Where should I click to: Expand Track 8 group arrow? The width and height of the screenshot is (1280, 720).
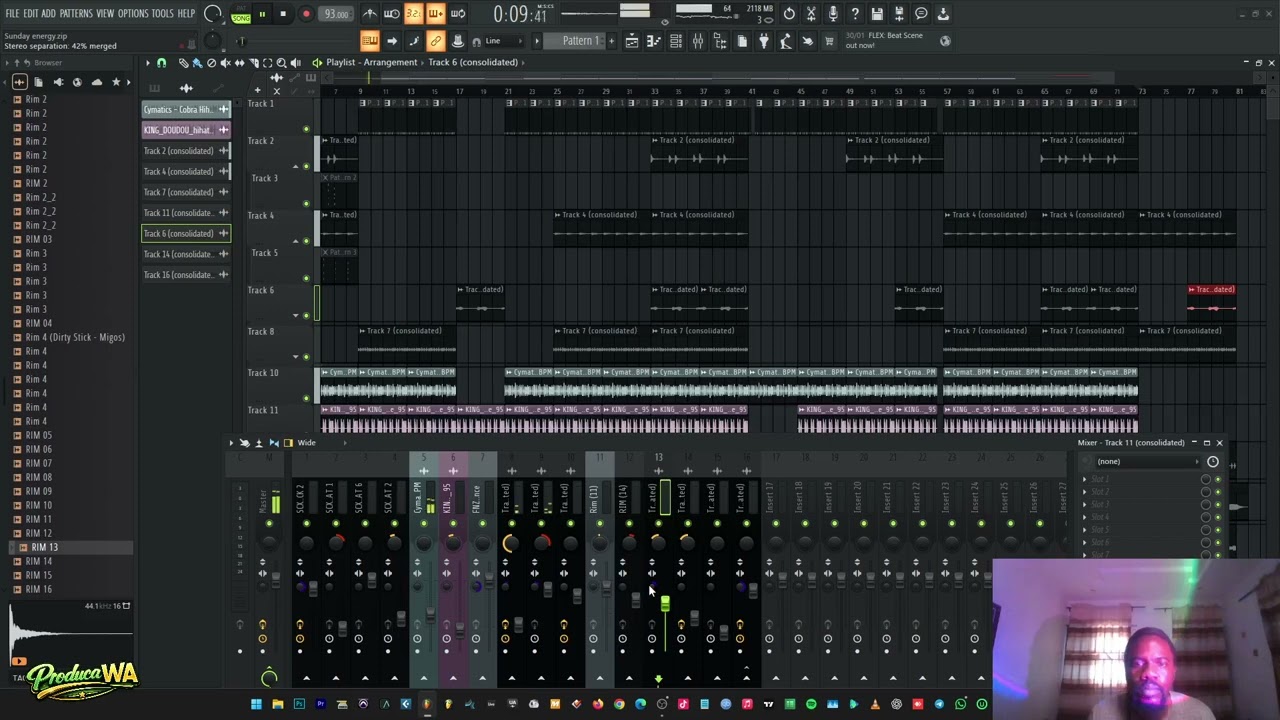point(296,356)
